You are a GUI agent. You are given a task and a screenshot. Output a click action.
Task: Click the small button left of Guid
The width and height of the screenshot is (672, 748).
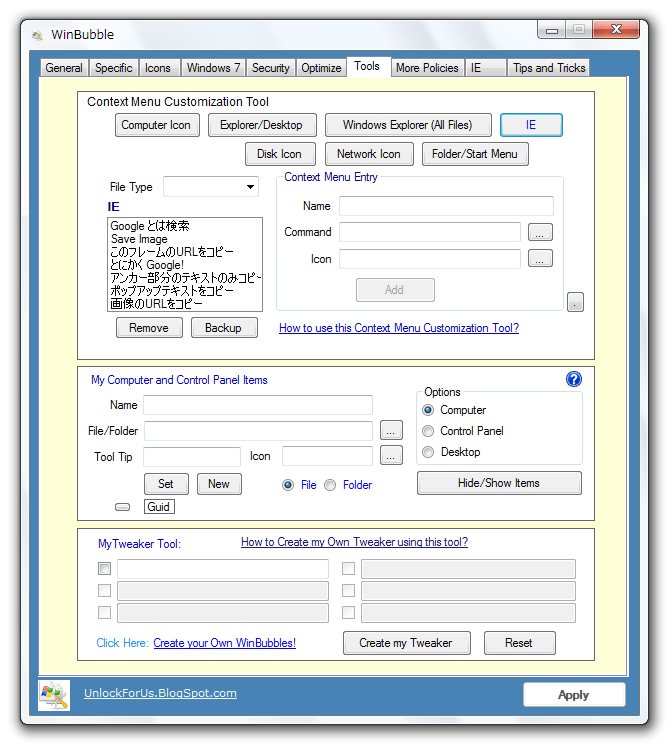point(123,507)
